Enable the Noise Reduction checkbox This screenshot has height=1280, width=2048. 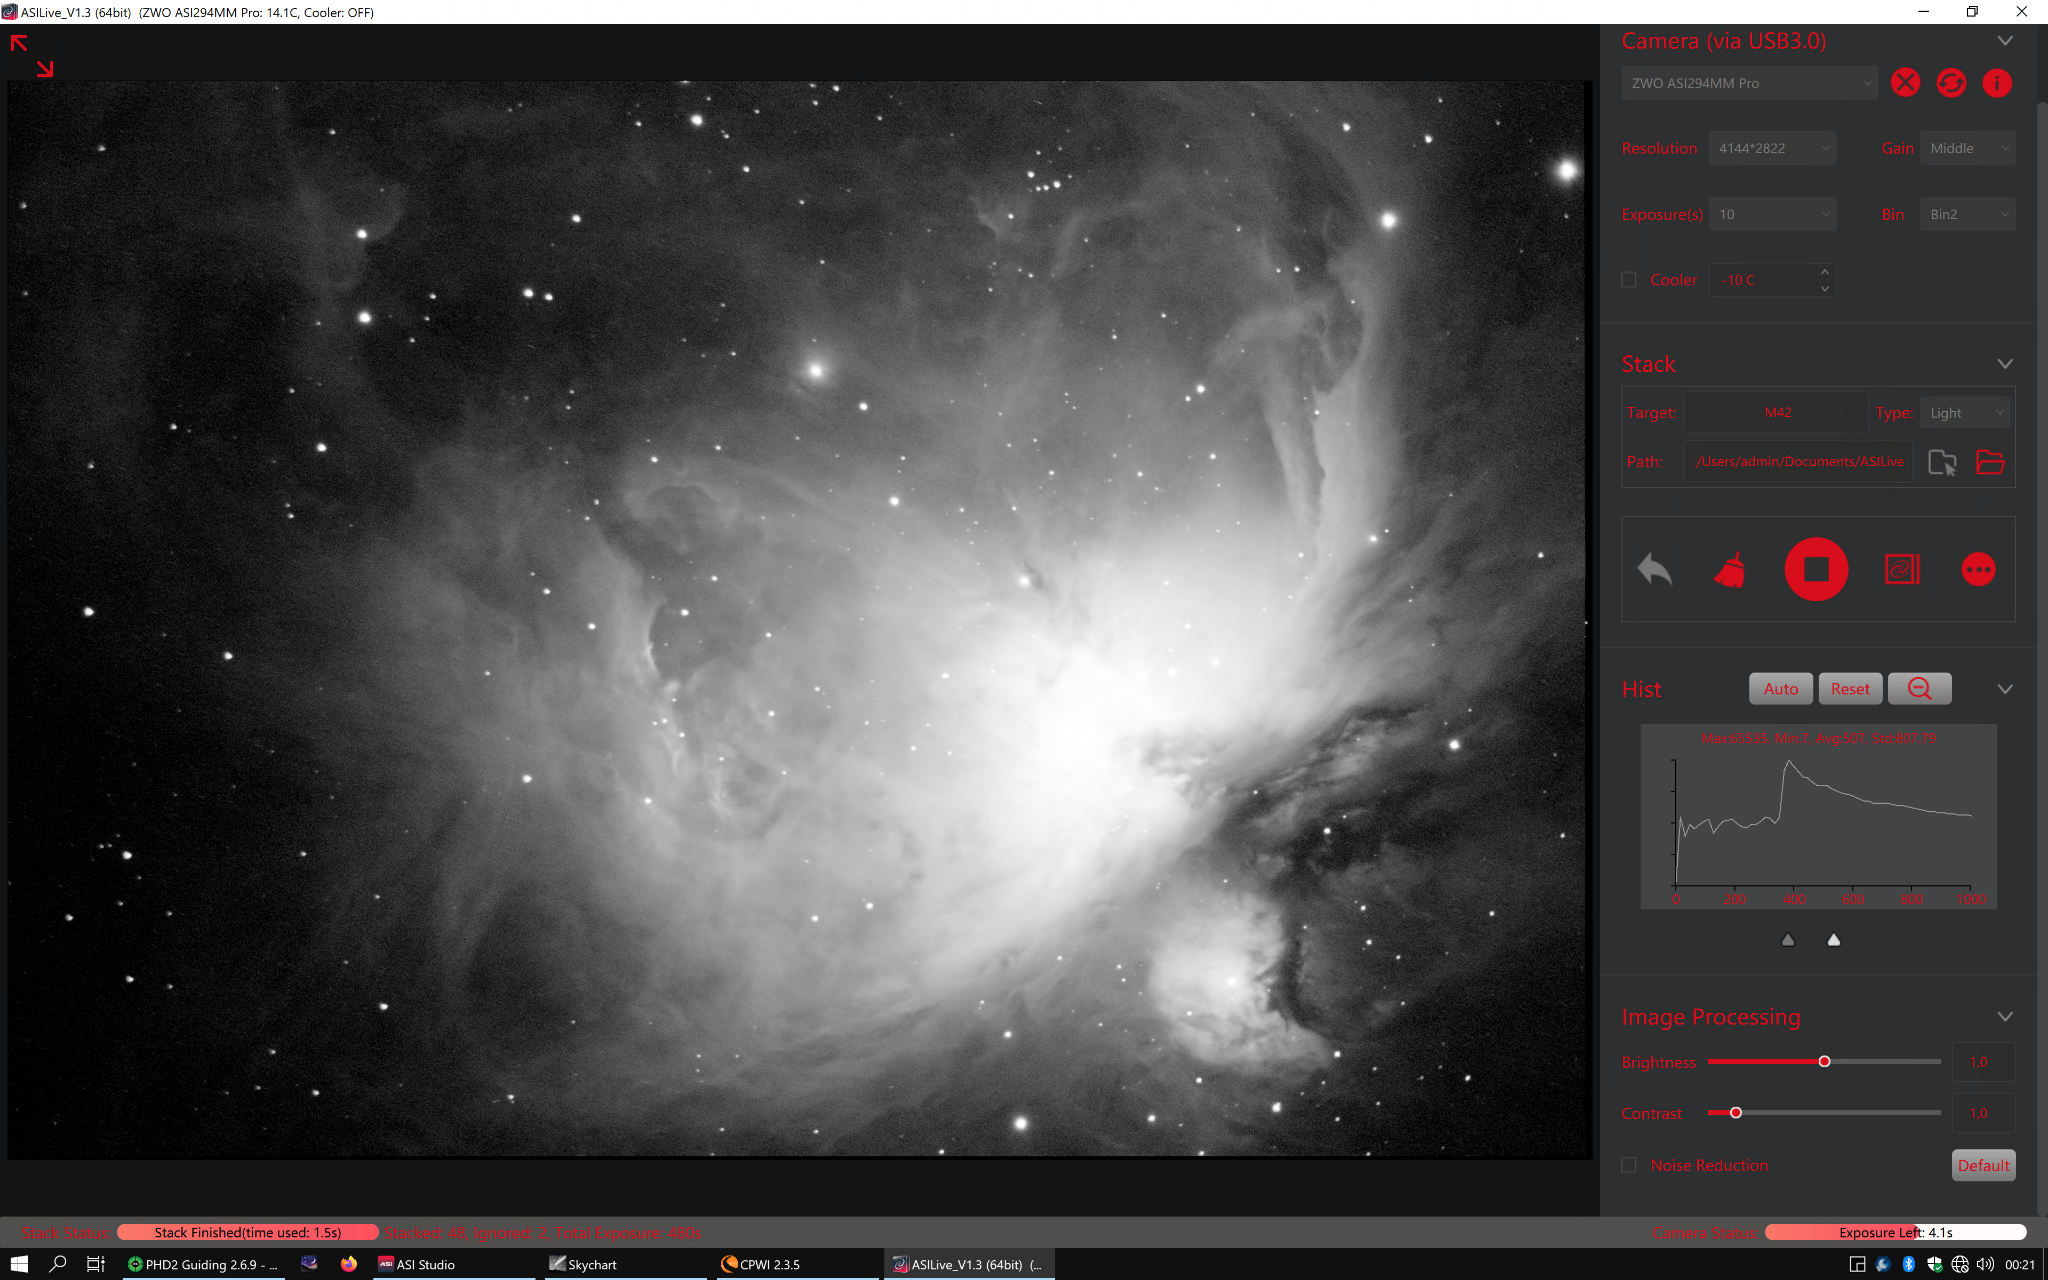pos(1629,1165)
